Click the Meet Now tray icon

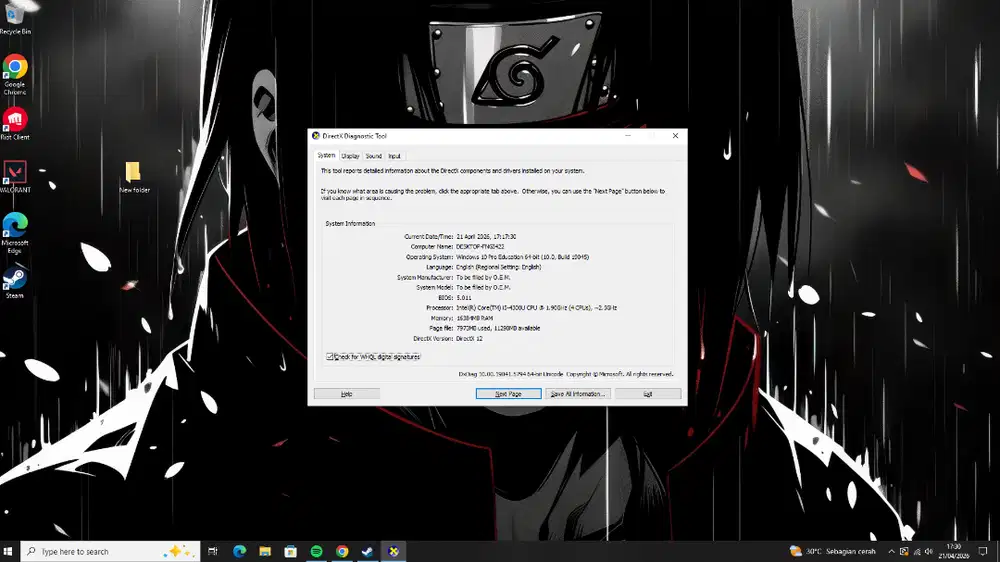click(904, 551)
